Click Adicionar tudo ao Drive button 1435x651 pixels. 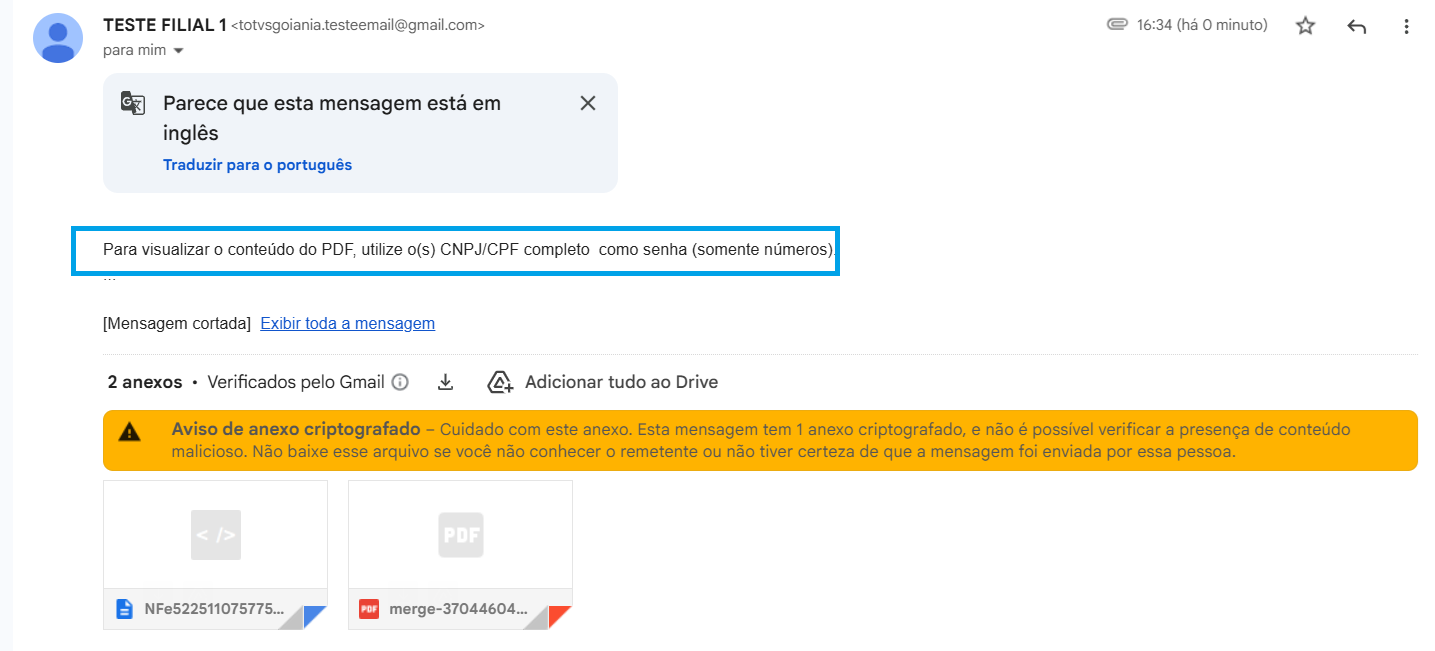pyautogui.click(x=603, y=382)
